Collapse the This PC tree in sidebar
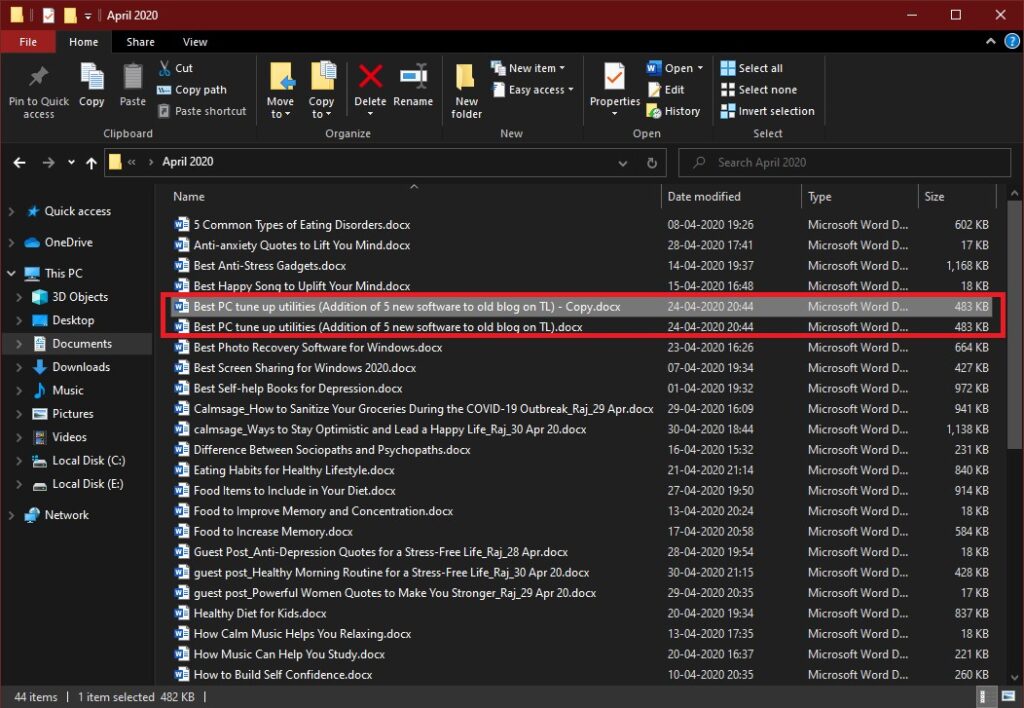This screenshot has width=1024, height=708. [10, 272]
